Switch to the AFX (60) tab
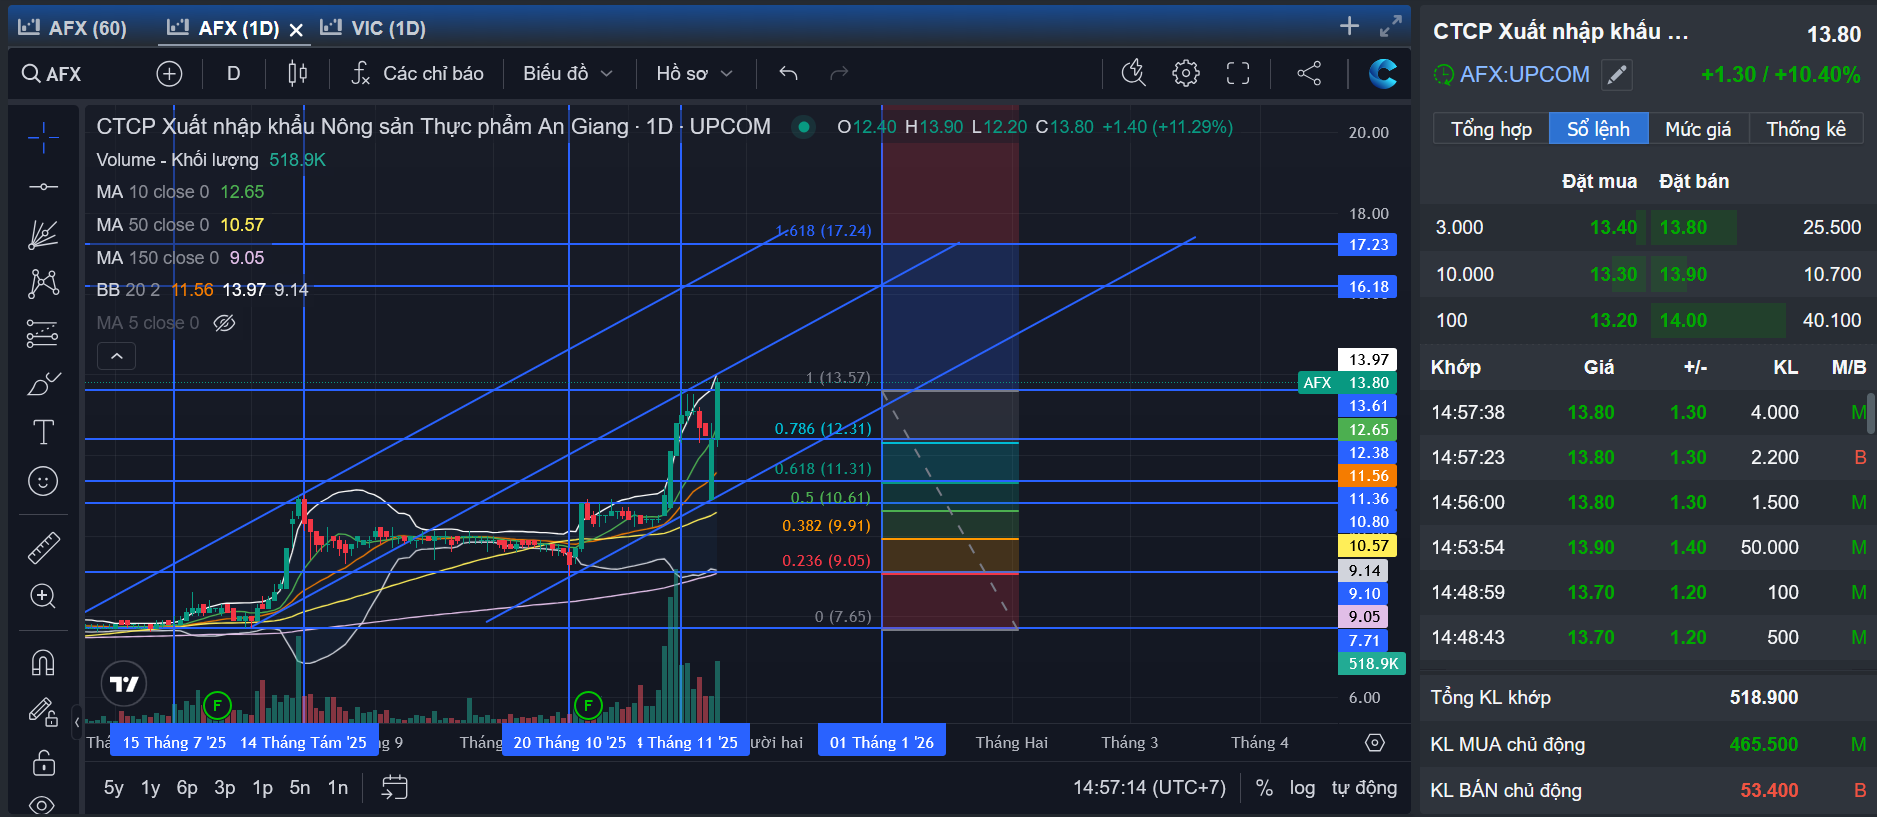 pyautogui.click(x=73, y=28)
